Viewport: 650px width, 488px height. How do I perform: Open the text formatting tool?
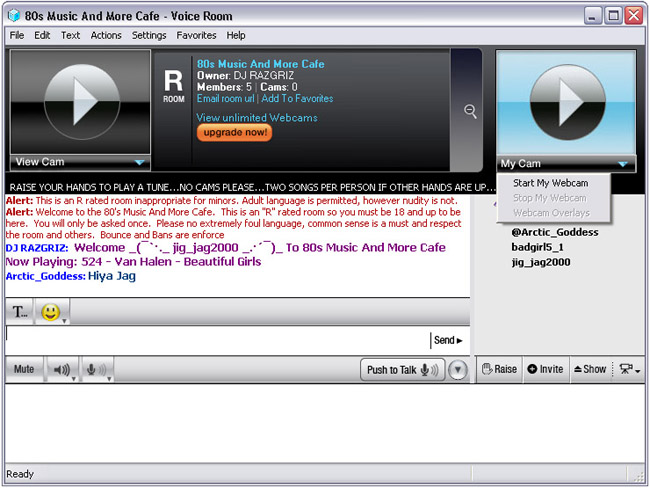click(x=19, y=312)
